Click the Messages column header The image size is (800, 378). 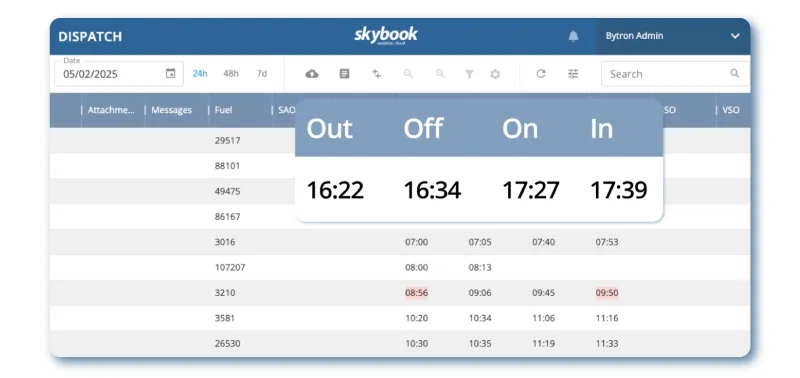tap(171, 110)
